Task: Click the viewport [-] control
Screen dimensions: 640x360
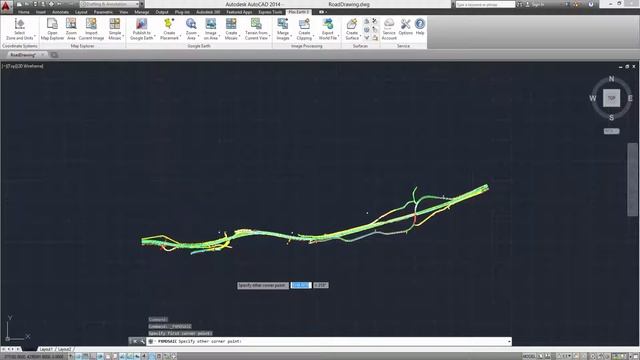Action: [4, 66]
